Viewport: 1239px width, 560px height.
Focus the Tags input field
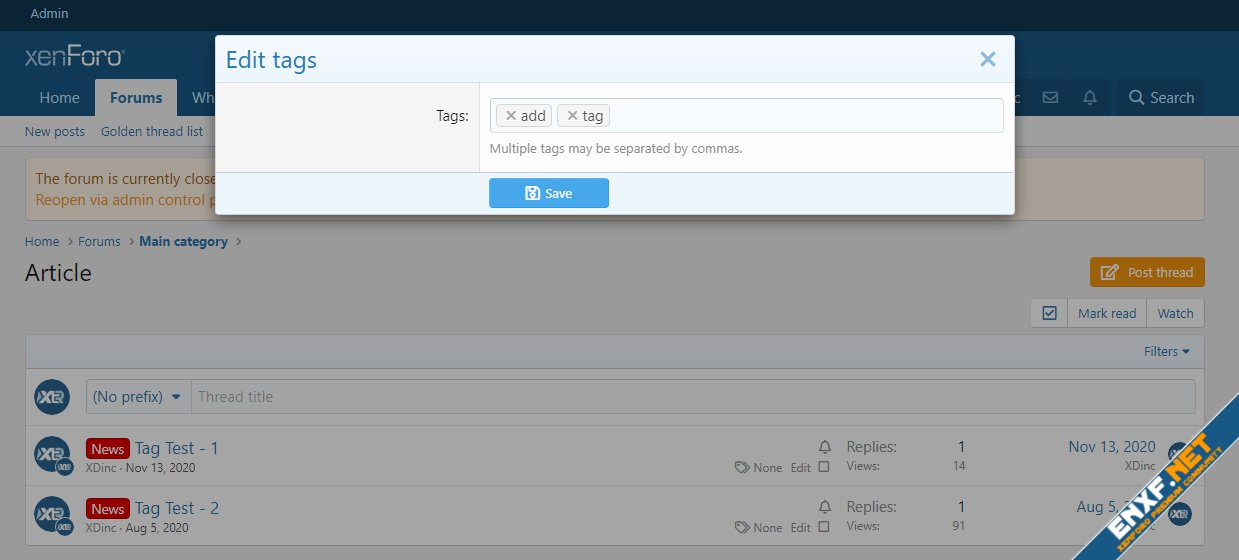click(800, 116)
